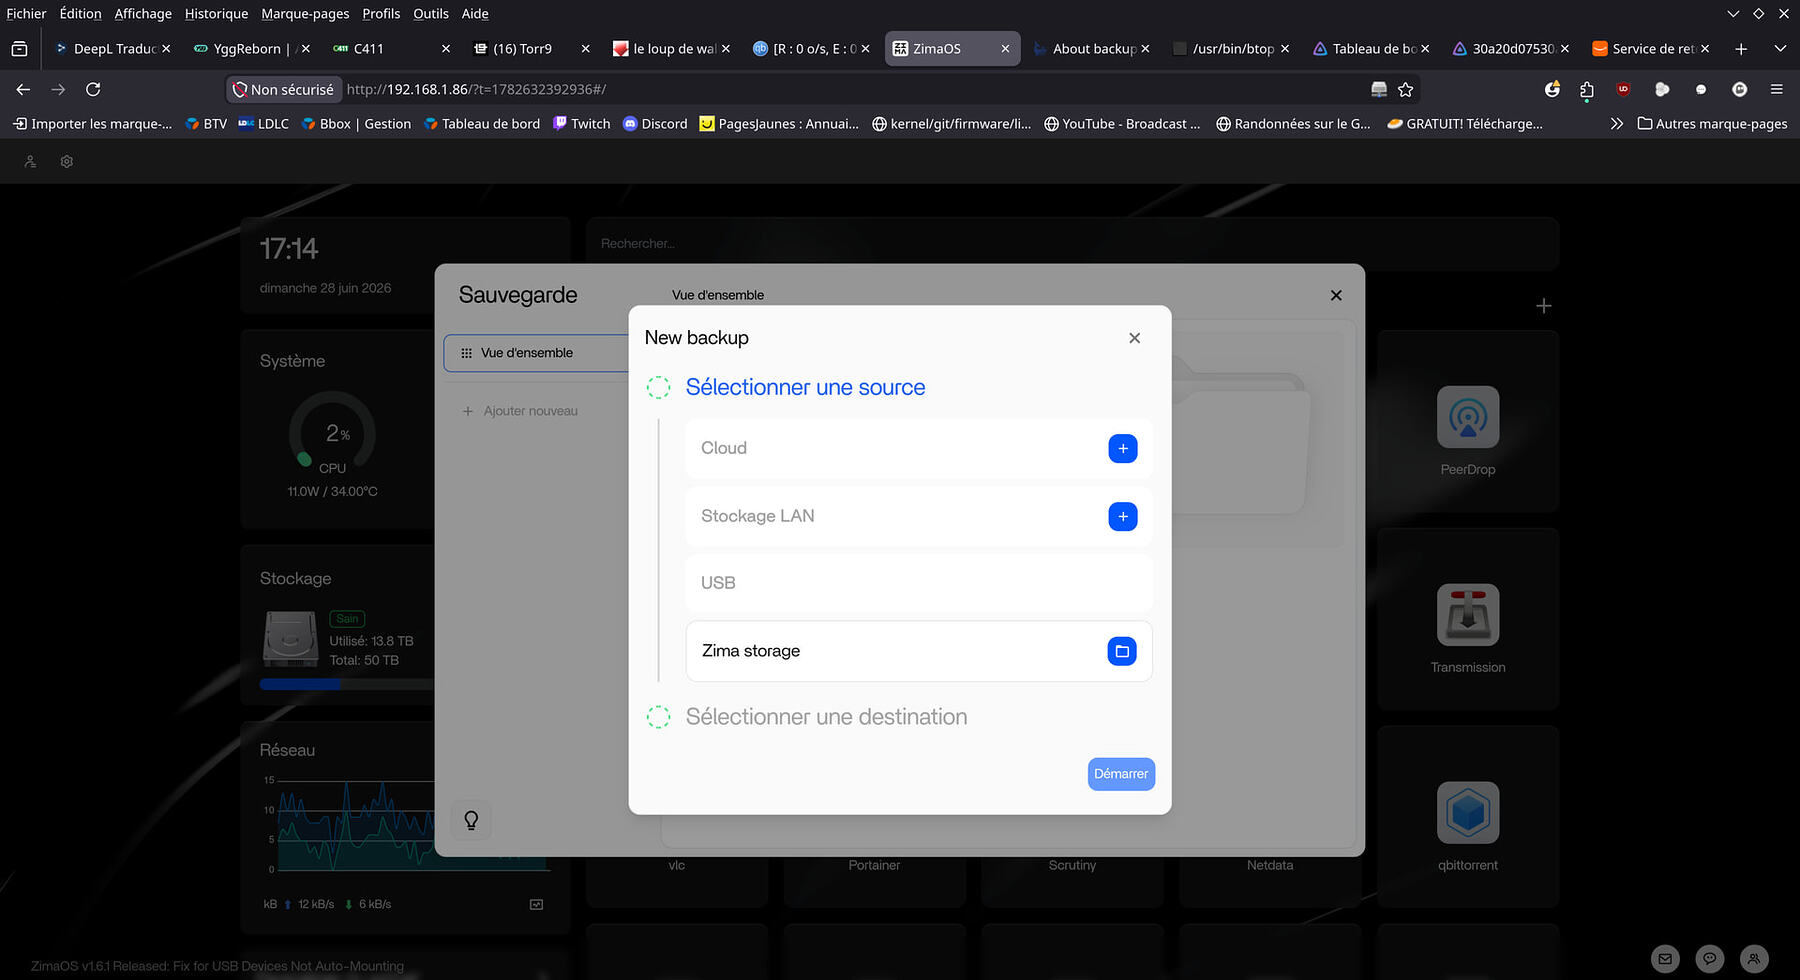Open the Historique menu

pyautogui.click(x=216, y=14)
